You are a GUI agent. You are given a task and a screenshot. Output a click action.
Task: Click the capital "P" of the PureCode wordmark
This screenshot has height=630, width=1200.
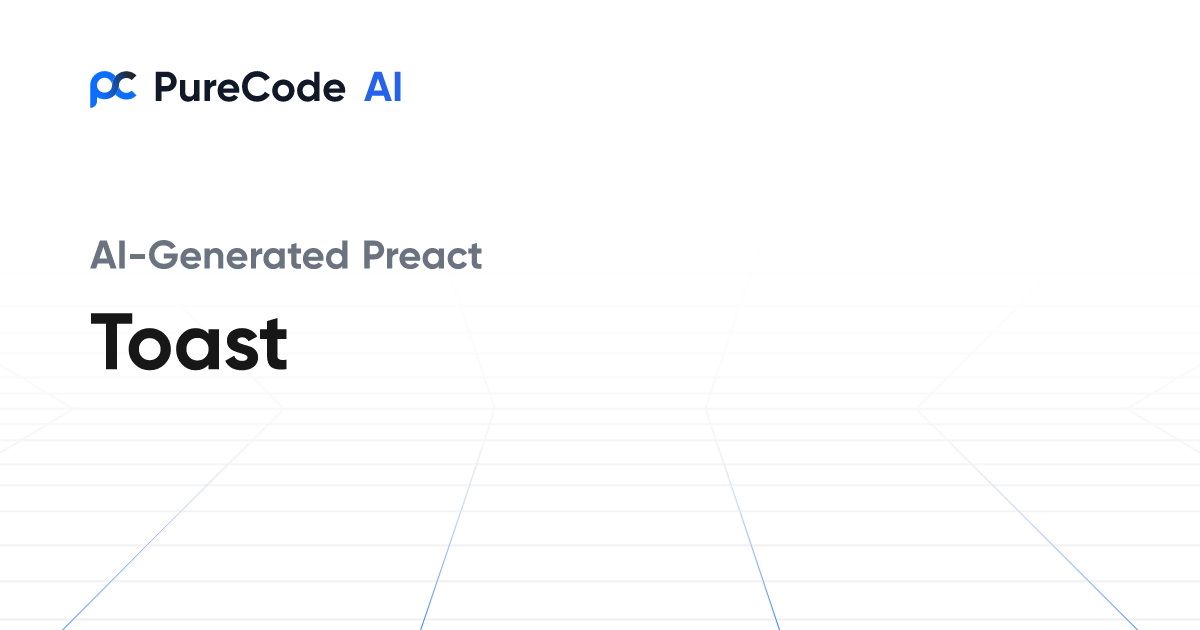(164, 89)
